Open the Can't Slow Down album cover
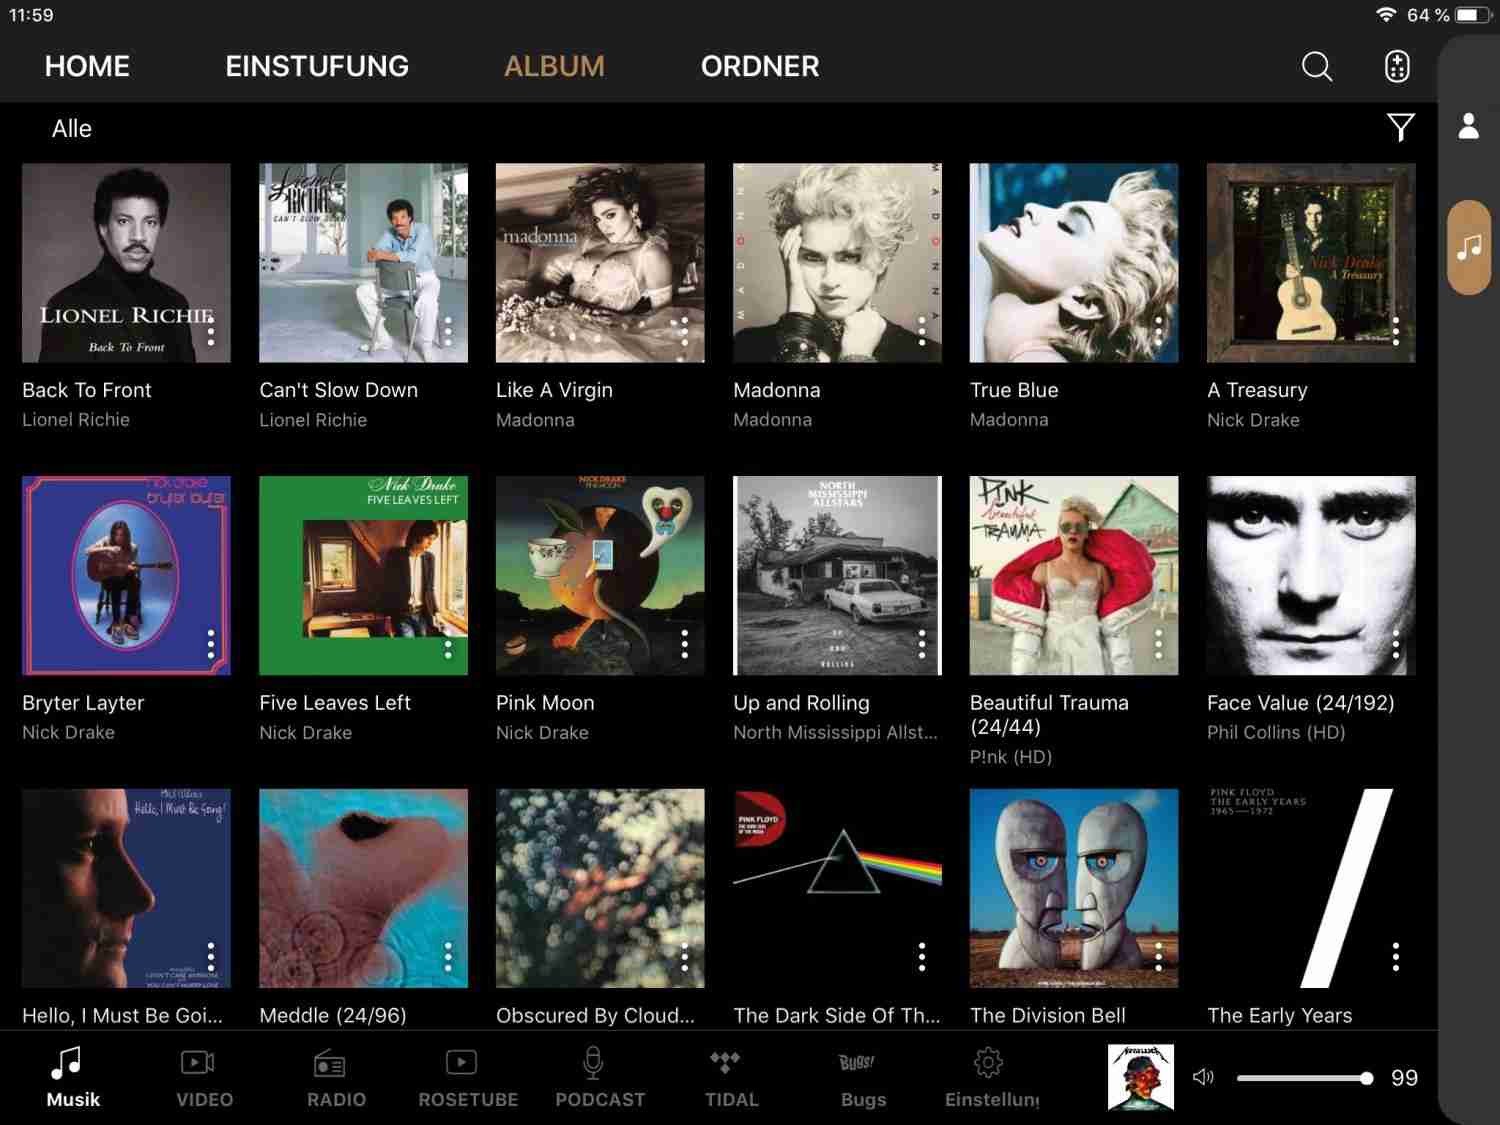1500x1125 pixels. pos(363,263)
